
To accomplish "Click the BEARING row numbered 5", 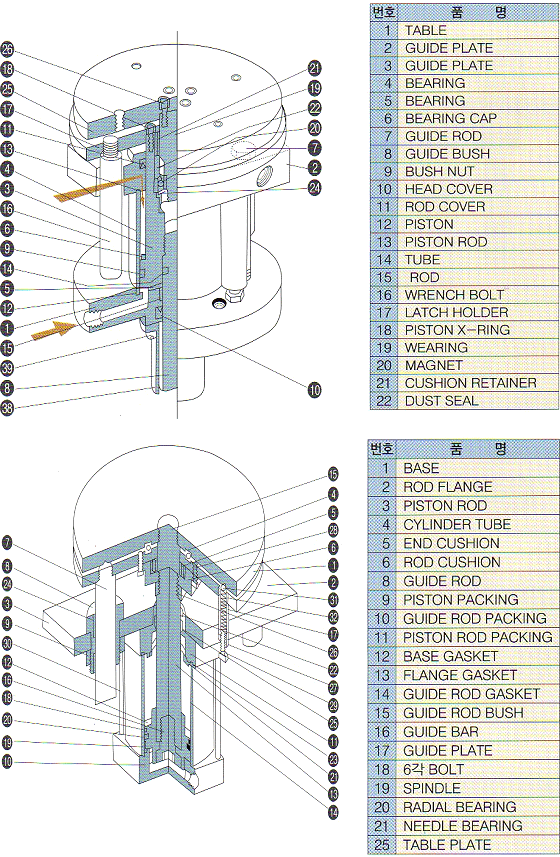I will [x=464, y=101].
